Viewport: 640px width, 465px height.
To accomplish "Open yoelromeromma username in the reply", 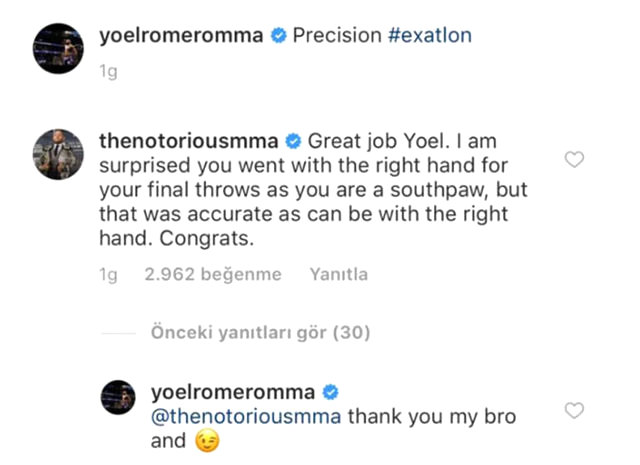I will pyautogui.click(x=231, y=391).
